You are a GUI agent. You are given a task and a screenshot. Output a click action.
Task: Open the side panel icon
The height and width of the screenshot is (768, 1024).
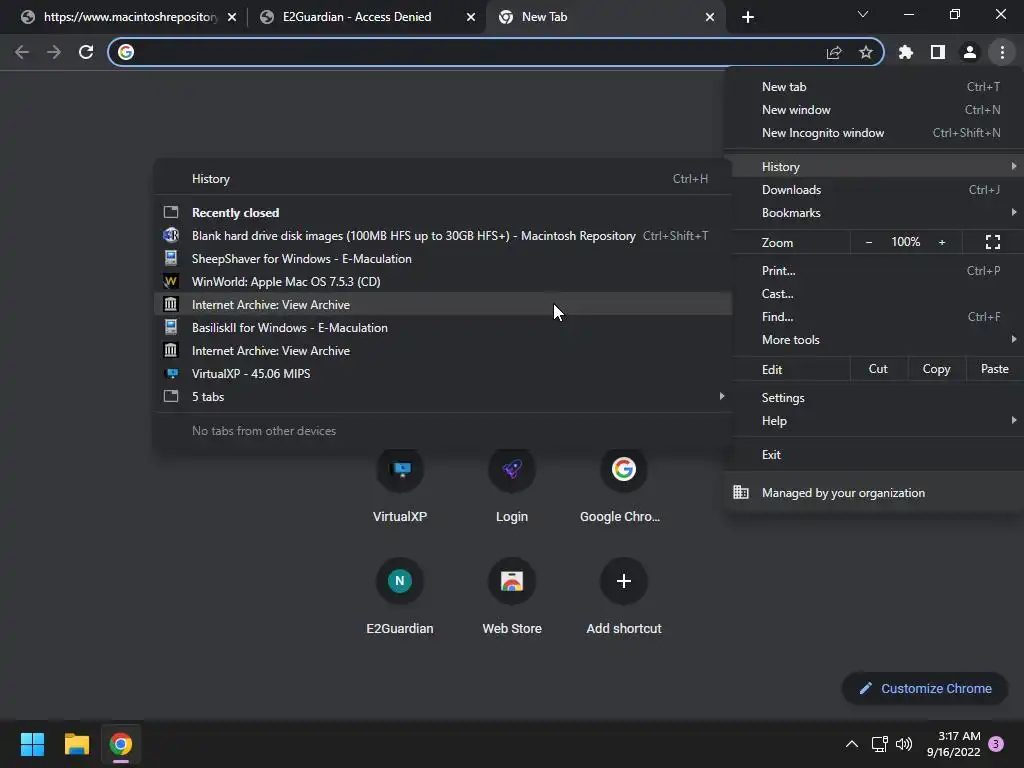click(938, 52)
